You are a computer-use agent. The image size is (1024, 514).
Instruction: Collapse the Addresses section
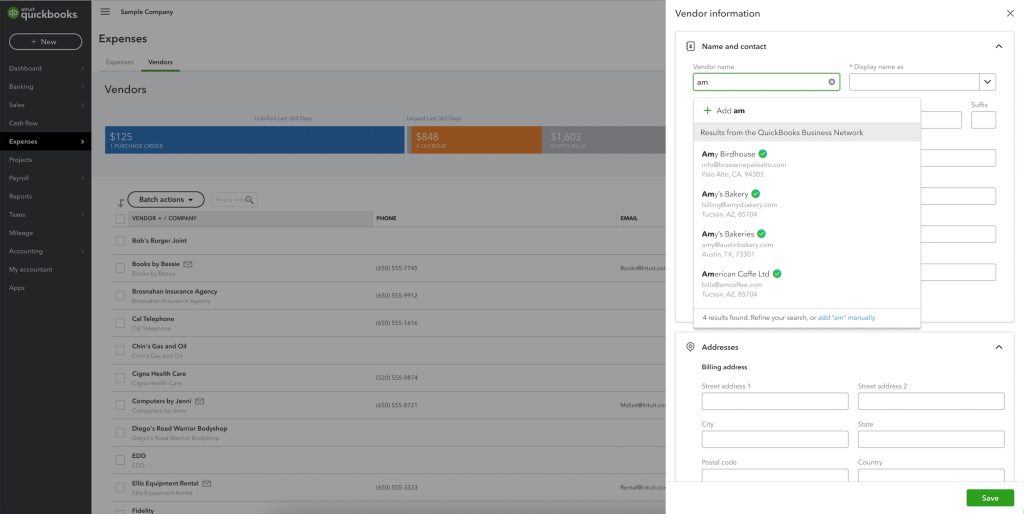[999, 347]
